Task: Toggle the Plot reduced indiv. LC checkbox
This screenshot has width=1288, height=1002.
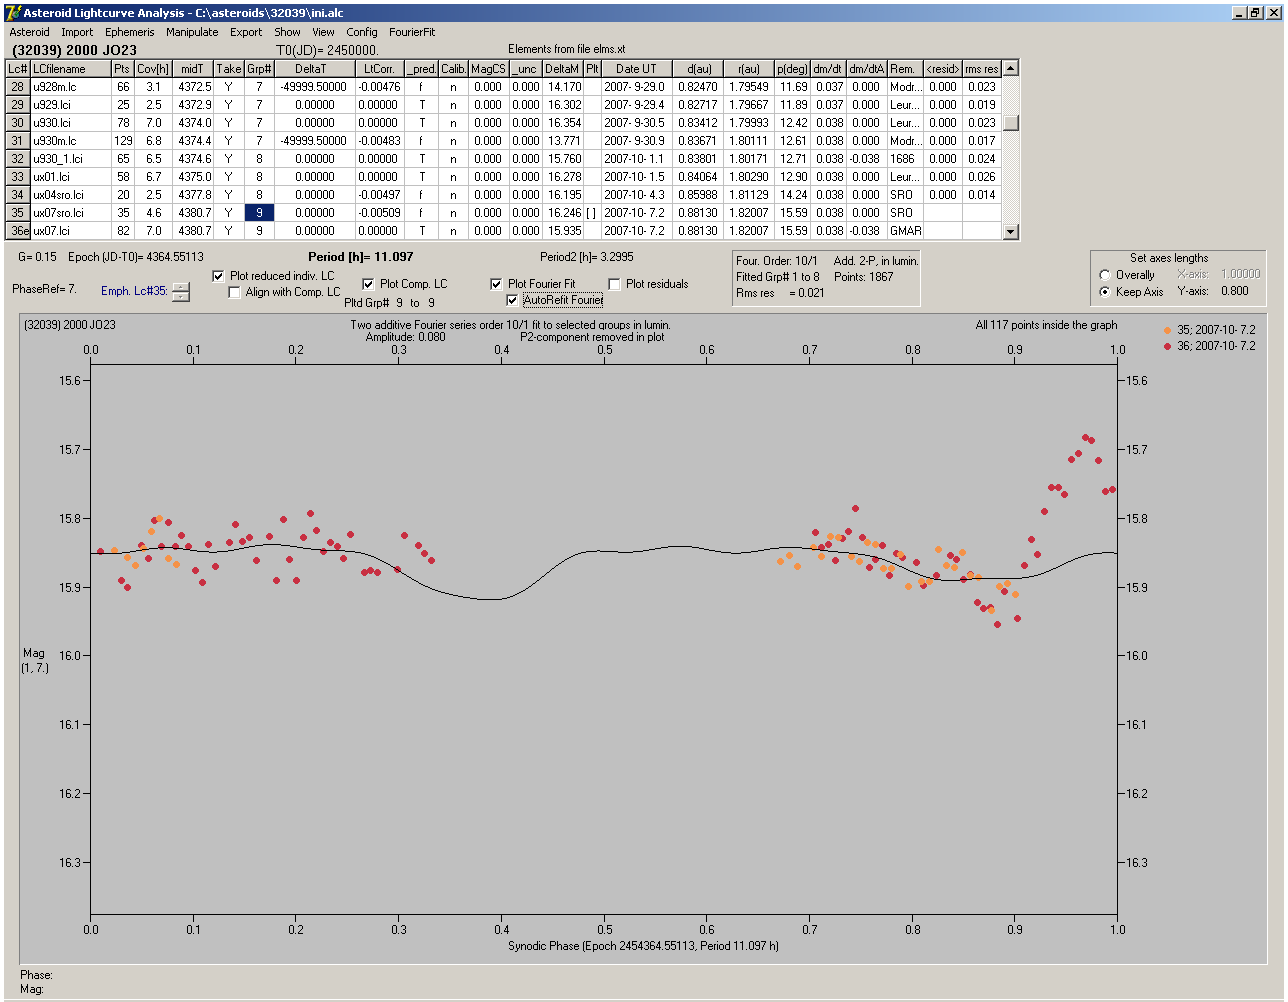Action: pyautogui.click(x=220, y=276)
